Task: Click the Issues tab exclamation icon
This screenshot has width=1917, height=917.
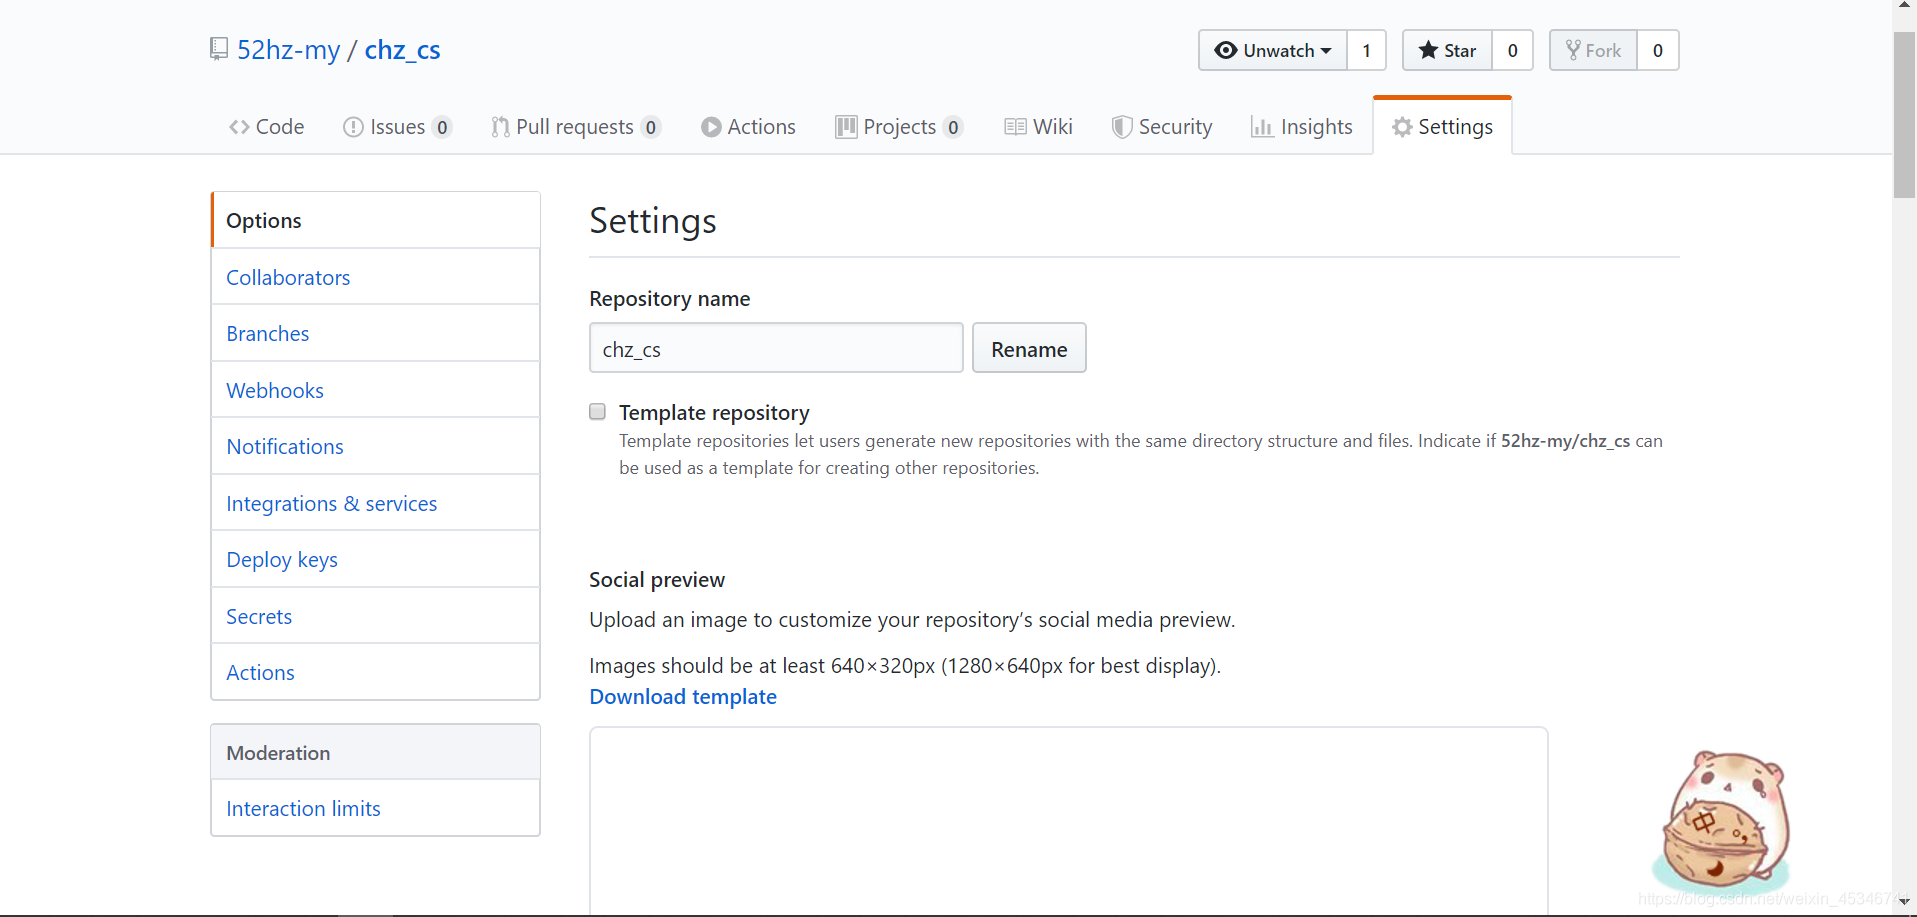Action: 353,127
